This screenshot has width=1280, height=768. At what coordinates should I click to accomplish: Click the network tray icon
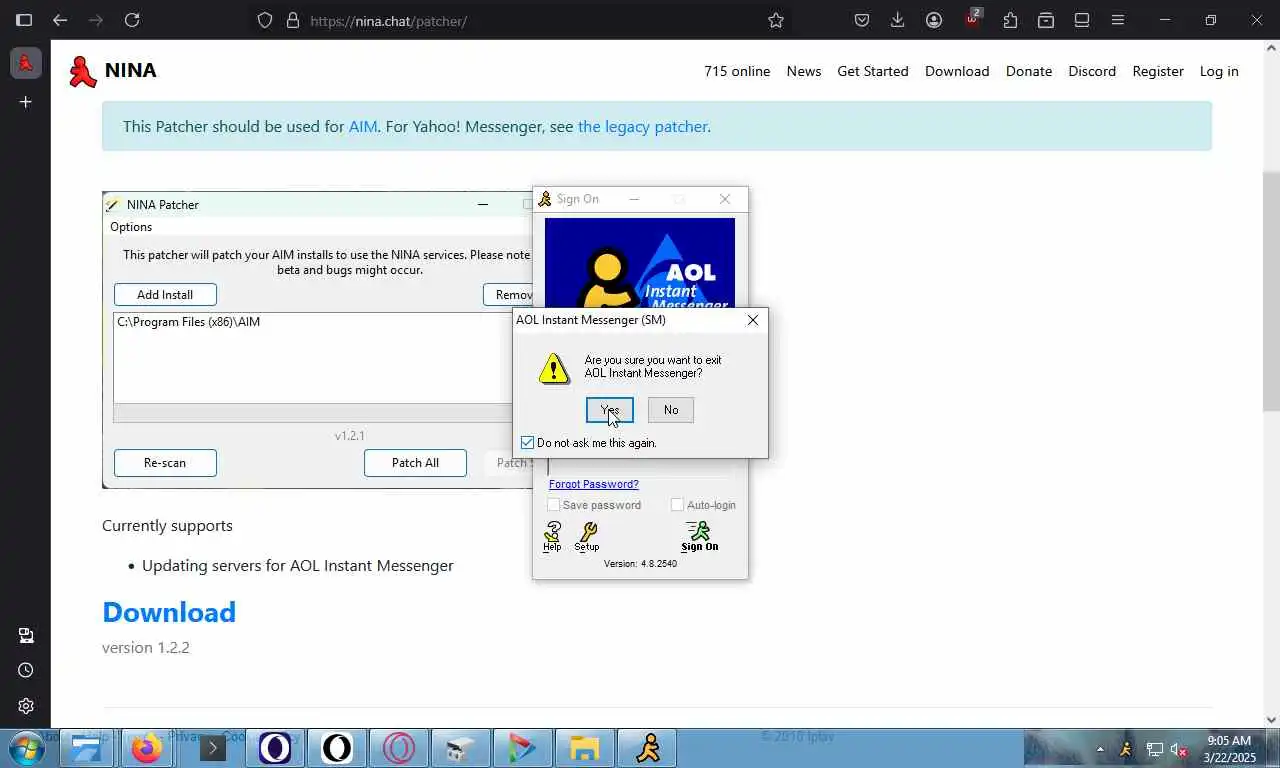(1154, 749)
